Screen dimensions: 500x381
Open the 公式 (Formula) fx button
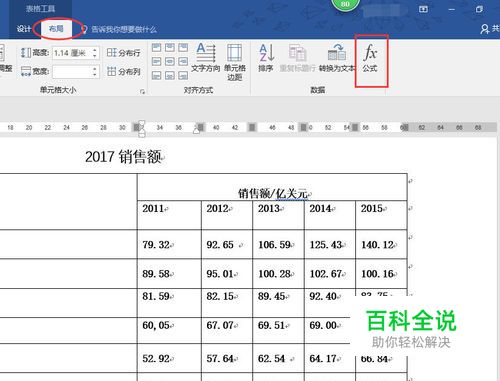click(x=370, y=58)
